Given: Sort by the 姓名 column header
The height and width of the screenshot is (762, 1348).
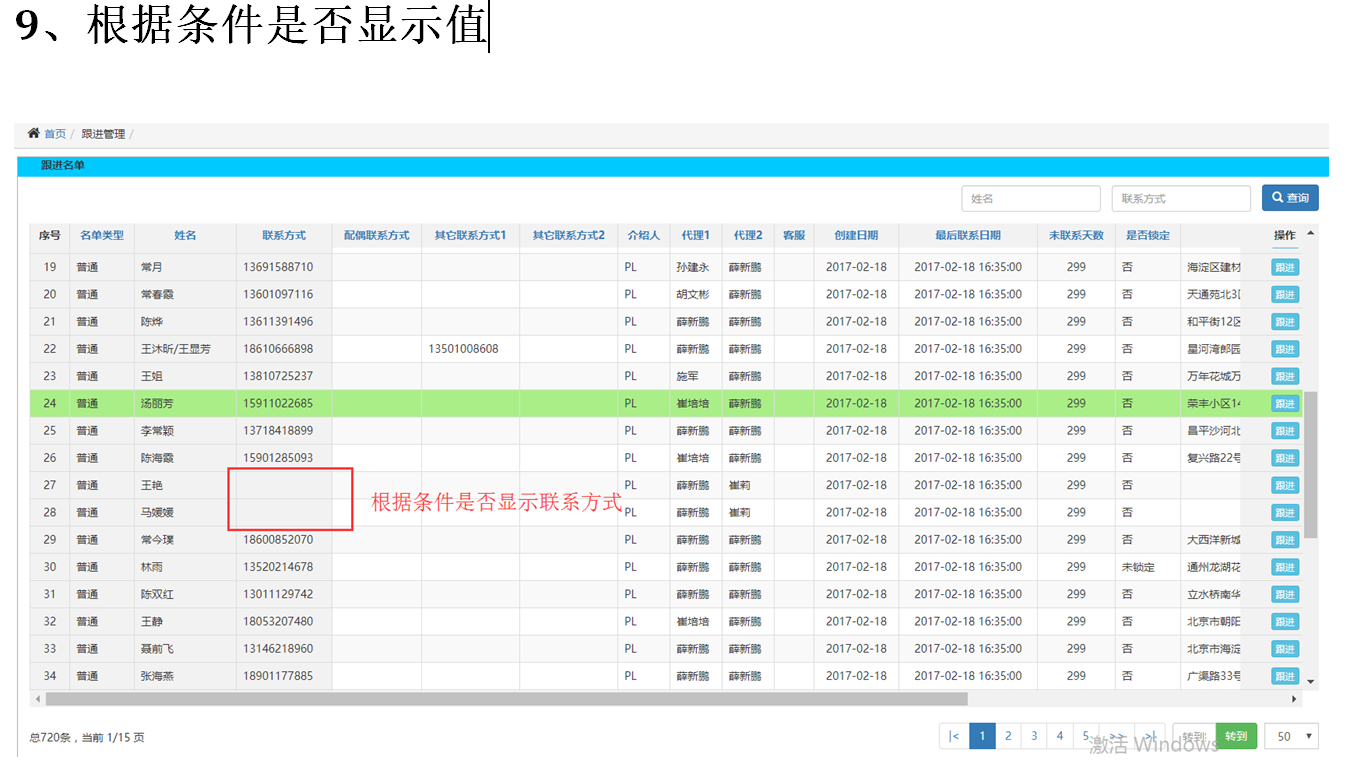Looking at the screenshot, I should (185, 235).
